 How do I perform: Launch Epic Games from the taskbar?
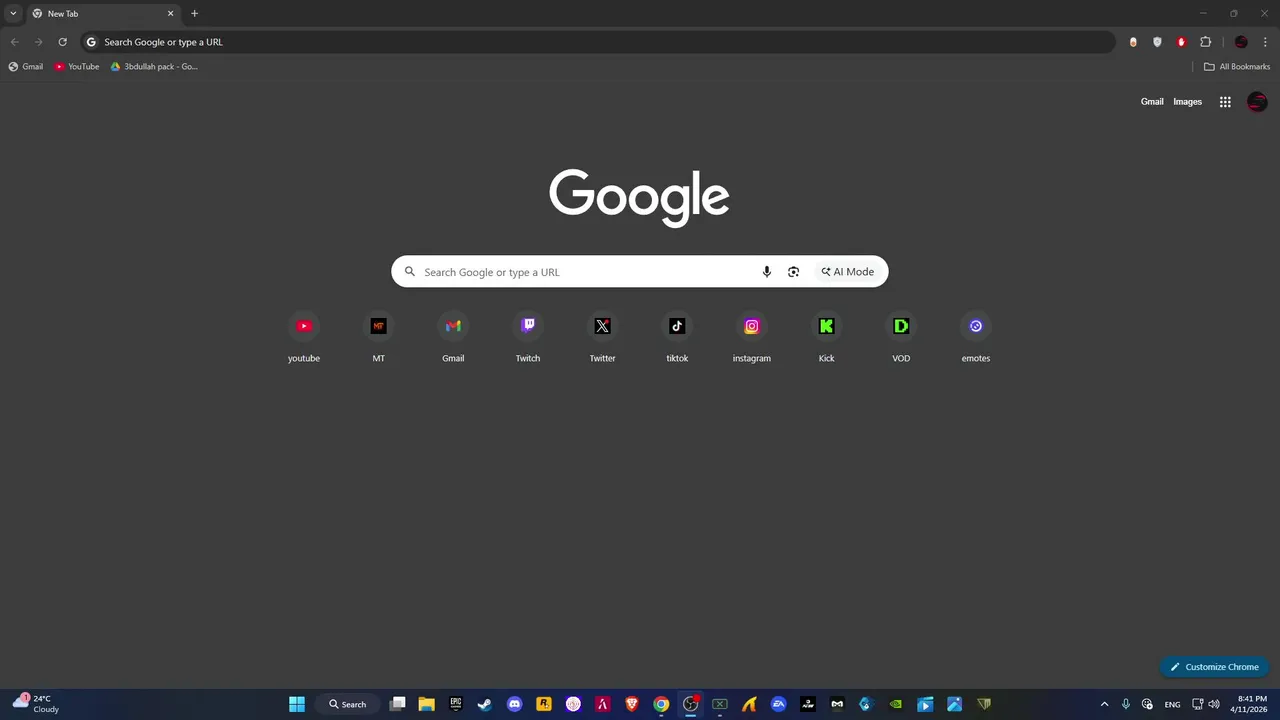(456, 704)
